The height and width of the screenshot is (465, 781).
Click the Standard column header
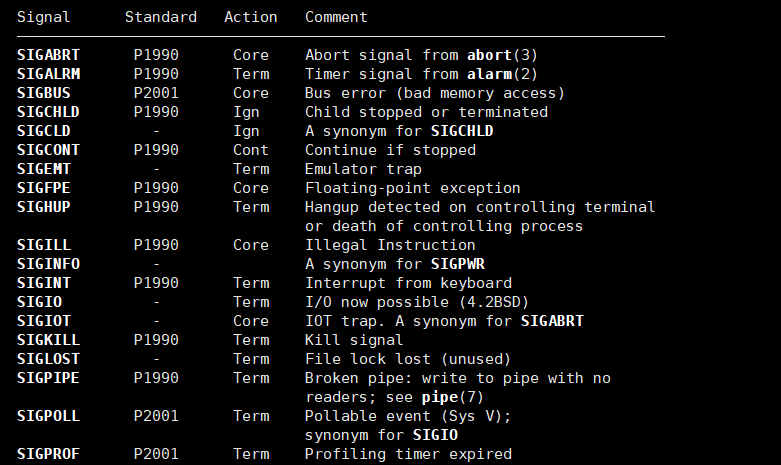(x=161, y=17)
